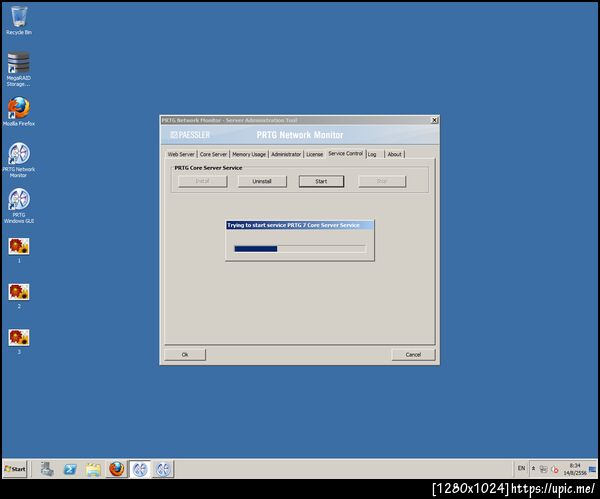Viewport: 600px width, 499px height.
Task: Open the Recycle Bin desktop icon
Action: click(19, 21)
